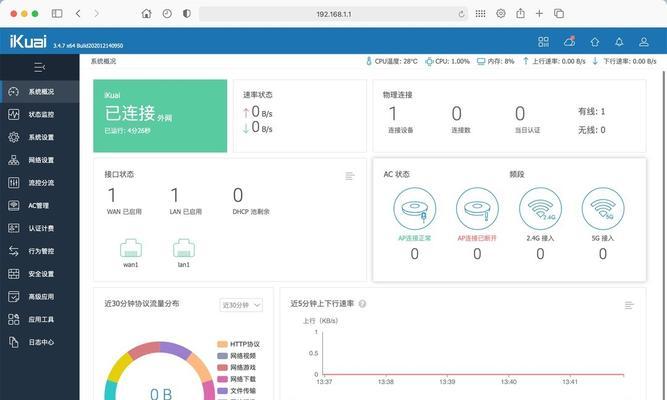The image size is (667, 400).
Task: Click the AP连接正常 access point icon
Action: (415, 209)
